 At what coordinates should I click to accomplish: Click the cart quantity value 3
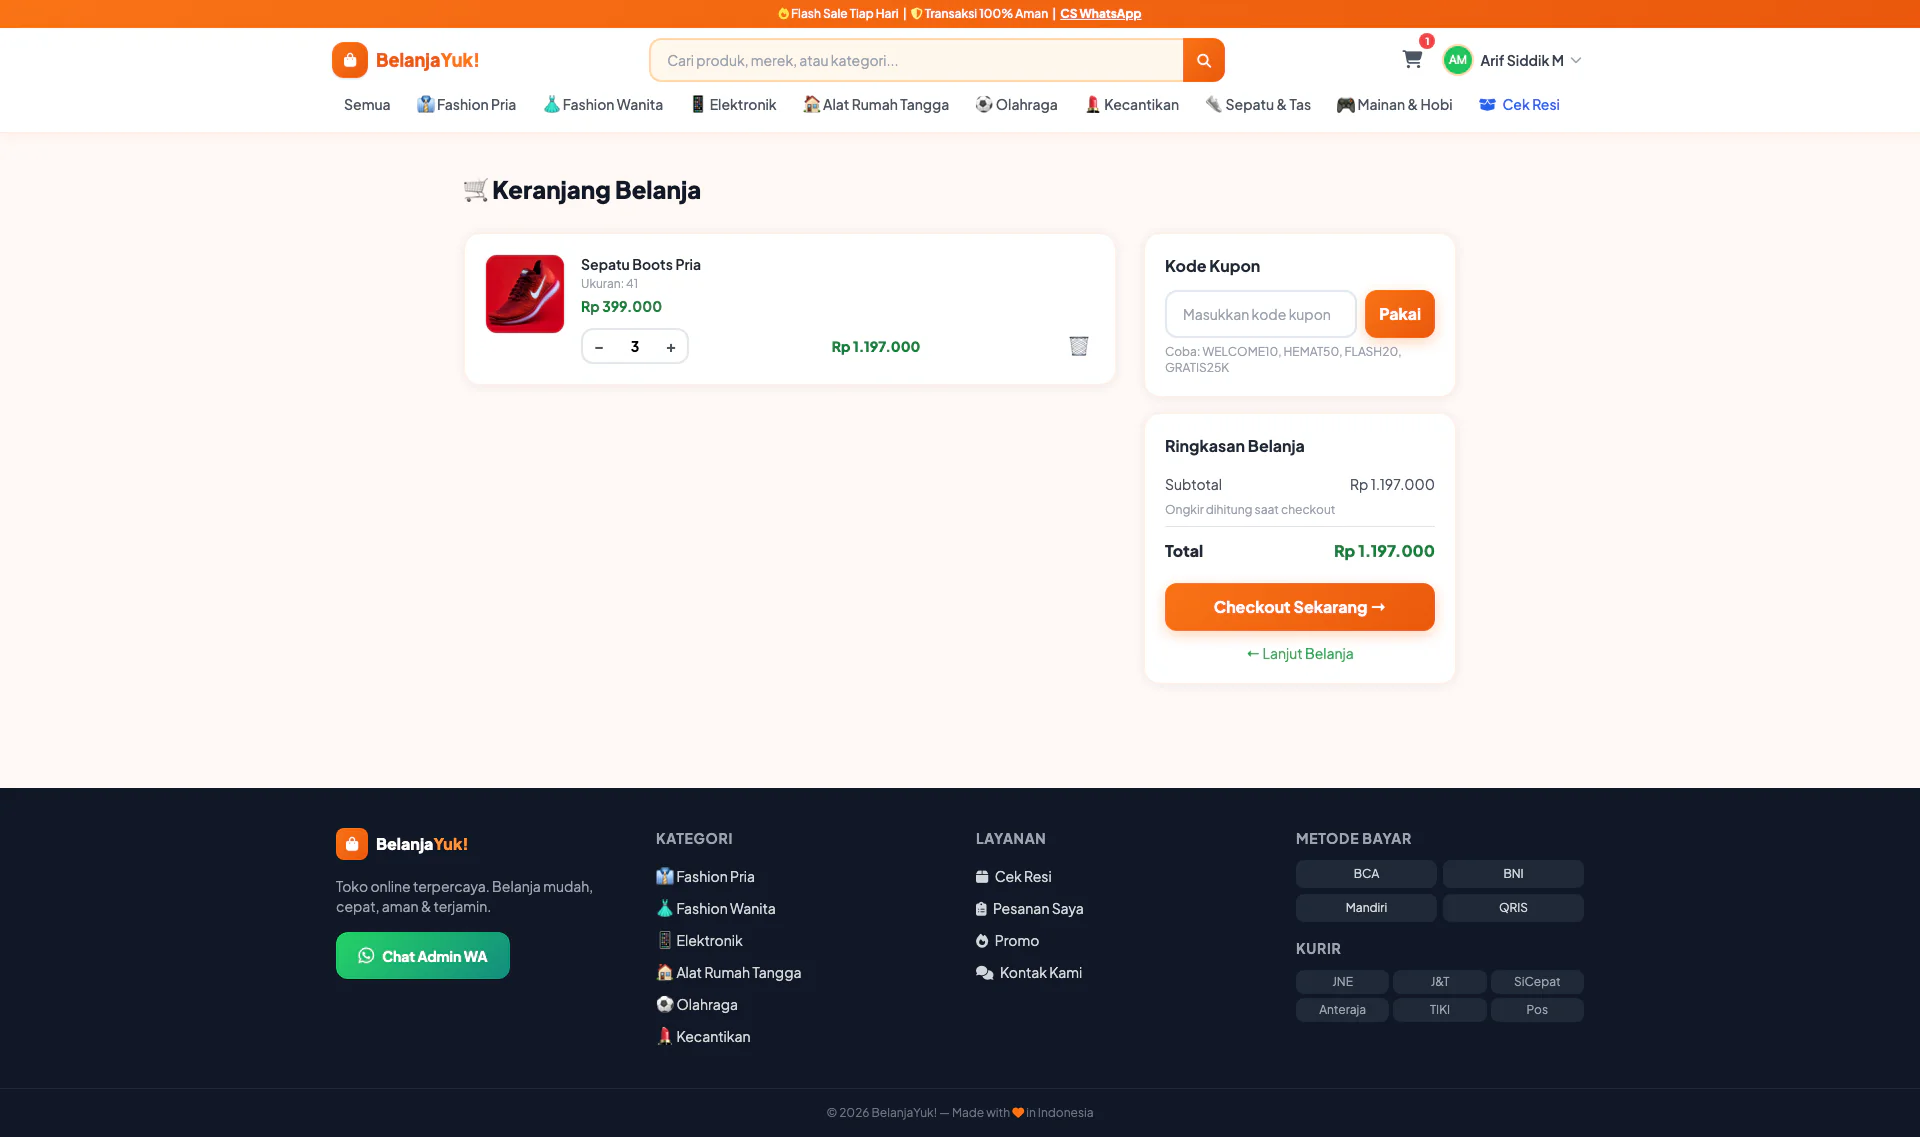[635, 347]
